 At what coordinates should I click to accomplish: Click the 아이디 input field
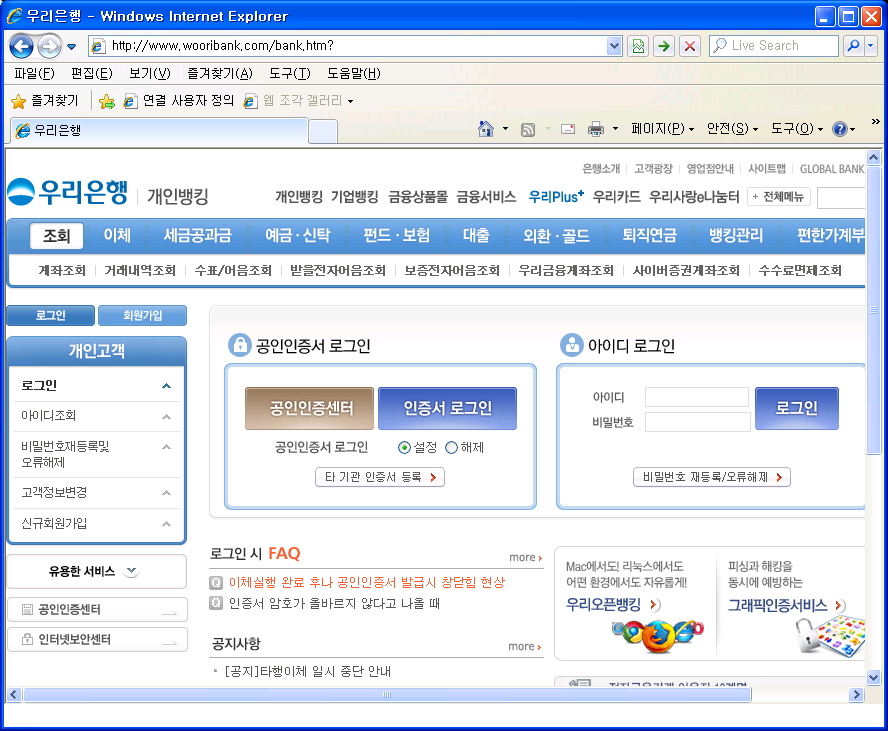pyautogui.click(x=697, y=397)
